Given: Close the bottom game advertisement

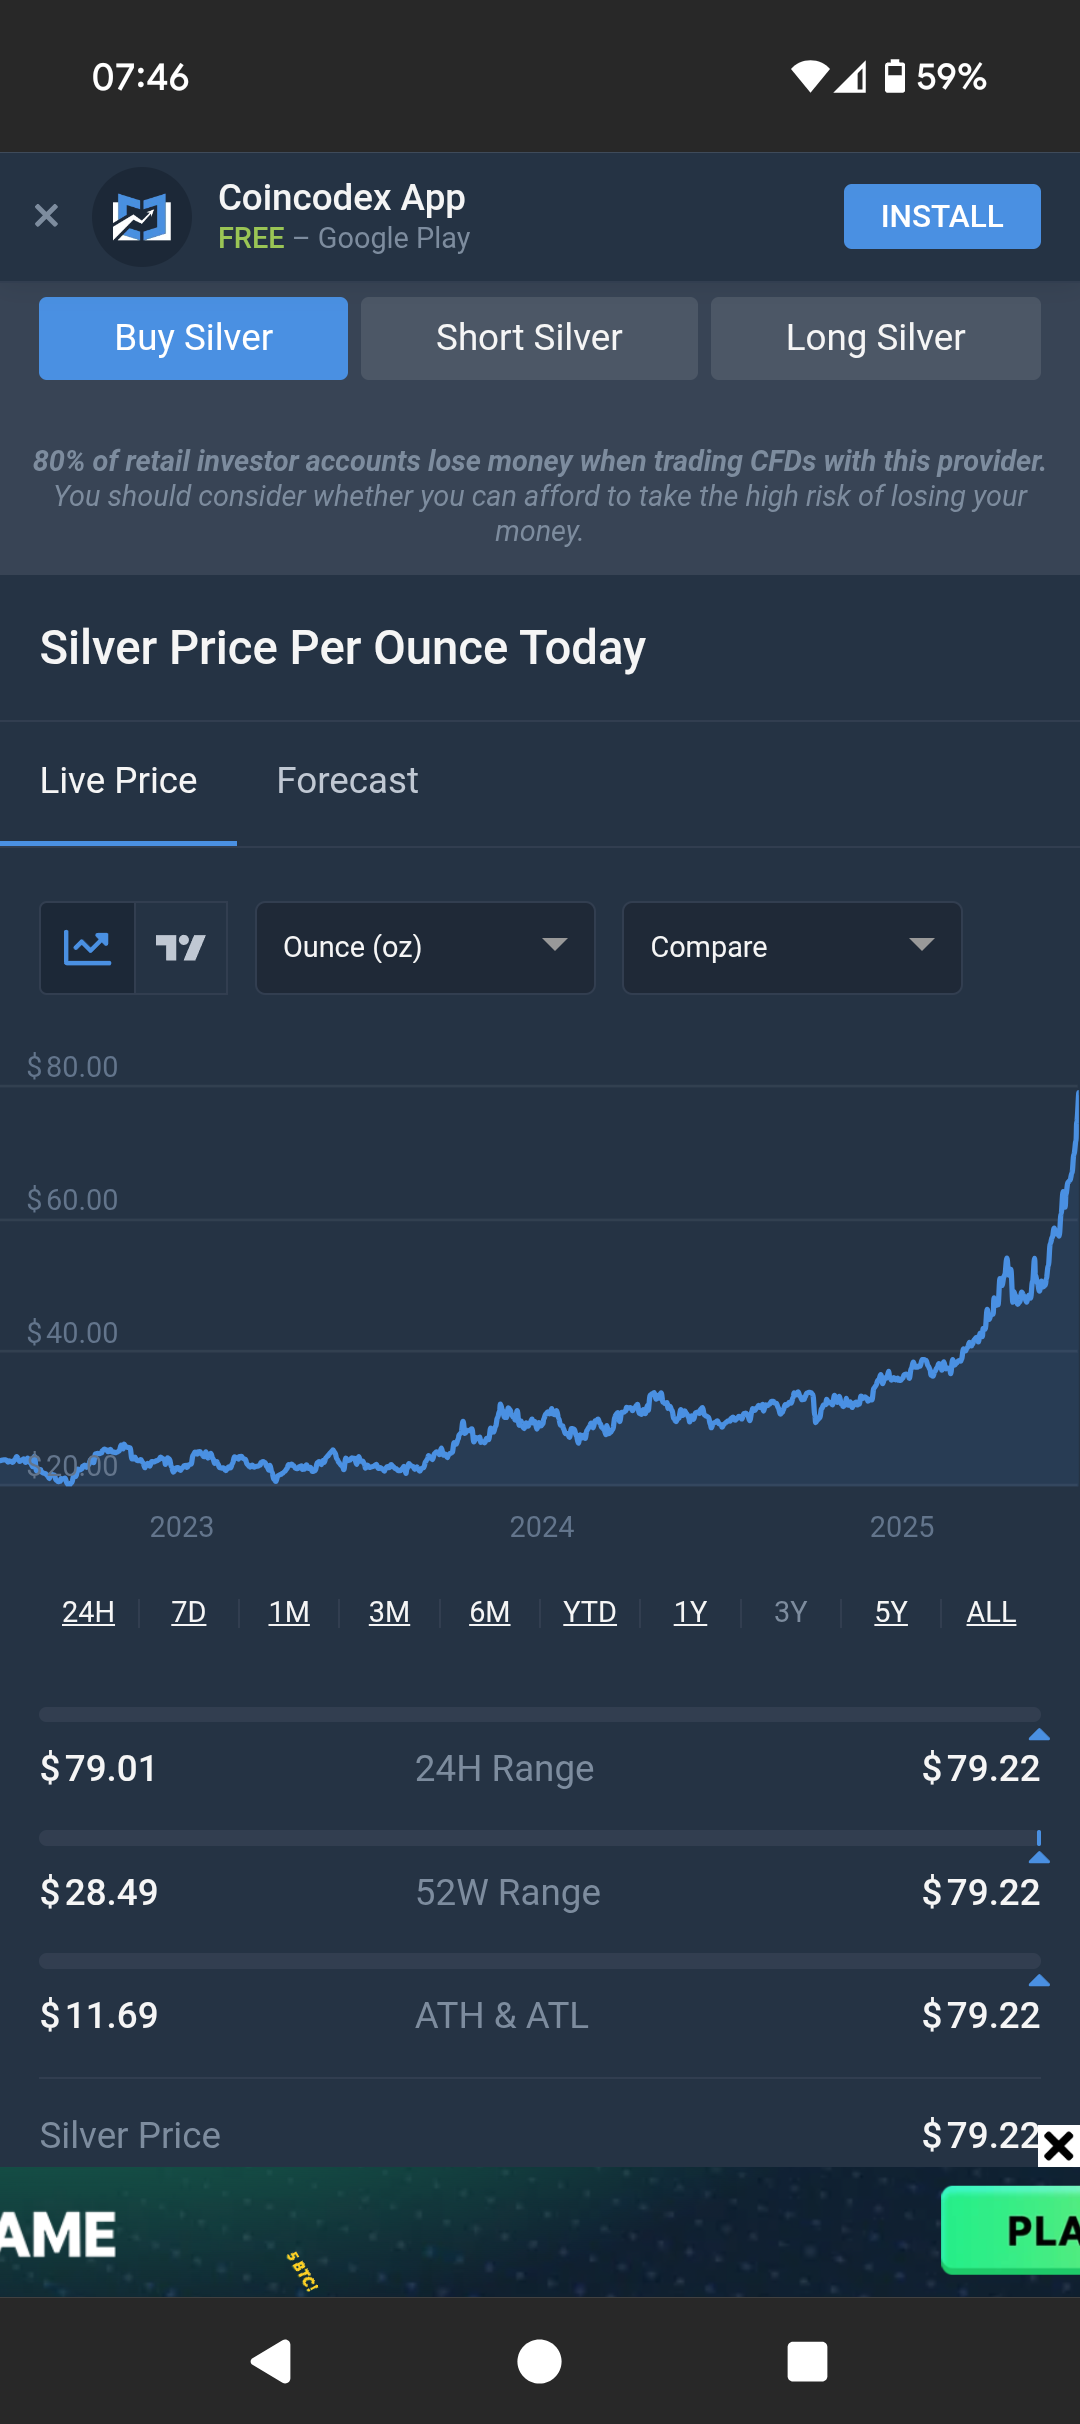Looking at the screenshot, I should (x=1058, y=2146).
